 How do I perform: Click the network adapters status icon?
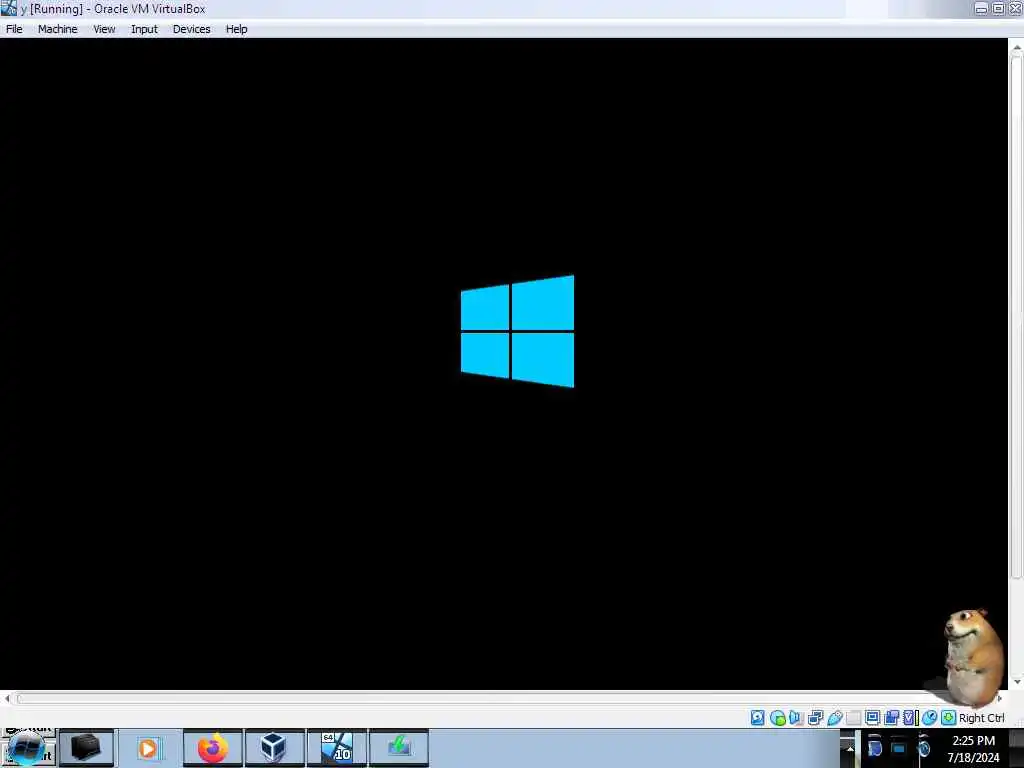coord(815,718)
